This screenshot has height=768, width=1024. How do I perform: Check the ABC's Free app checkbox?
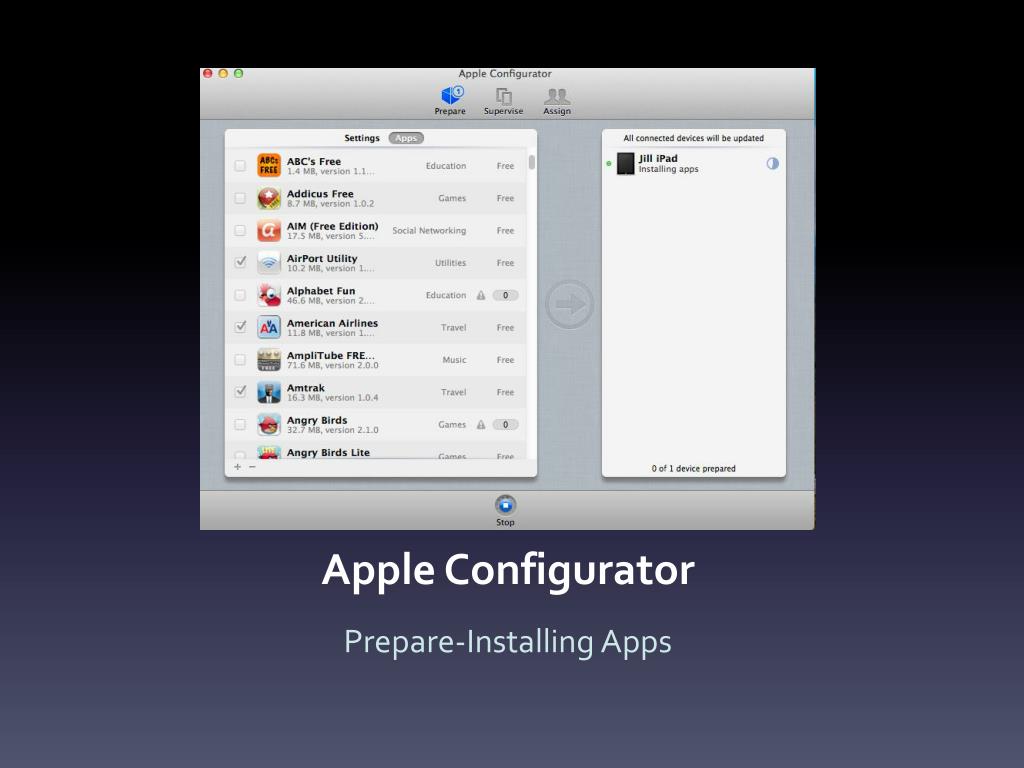[240, 166]
